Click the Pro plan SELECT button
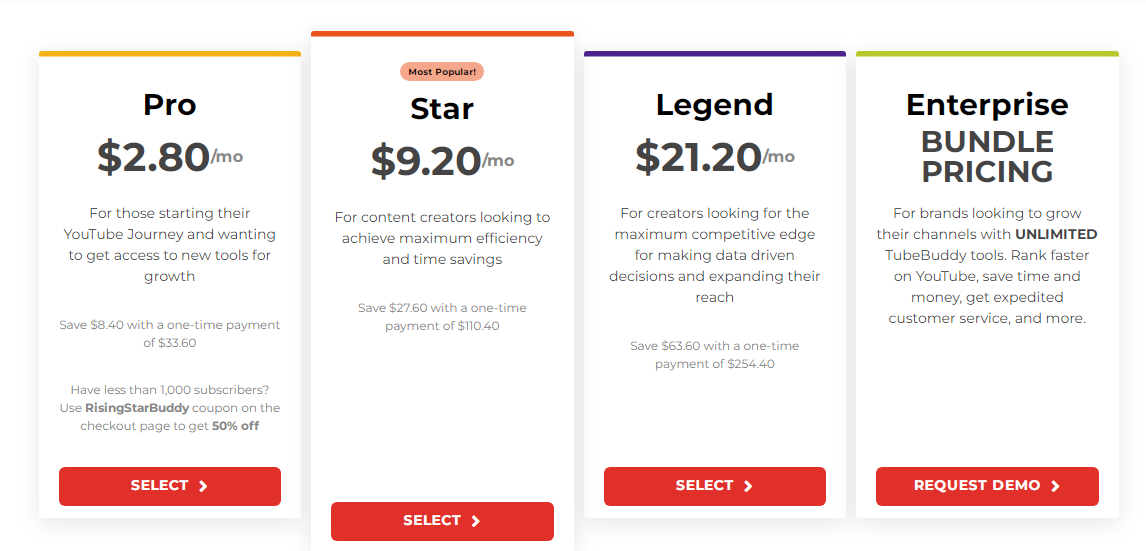 point(169,486)
